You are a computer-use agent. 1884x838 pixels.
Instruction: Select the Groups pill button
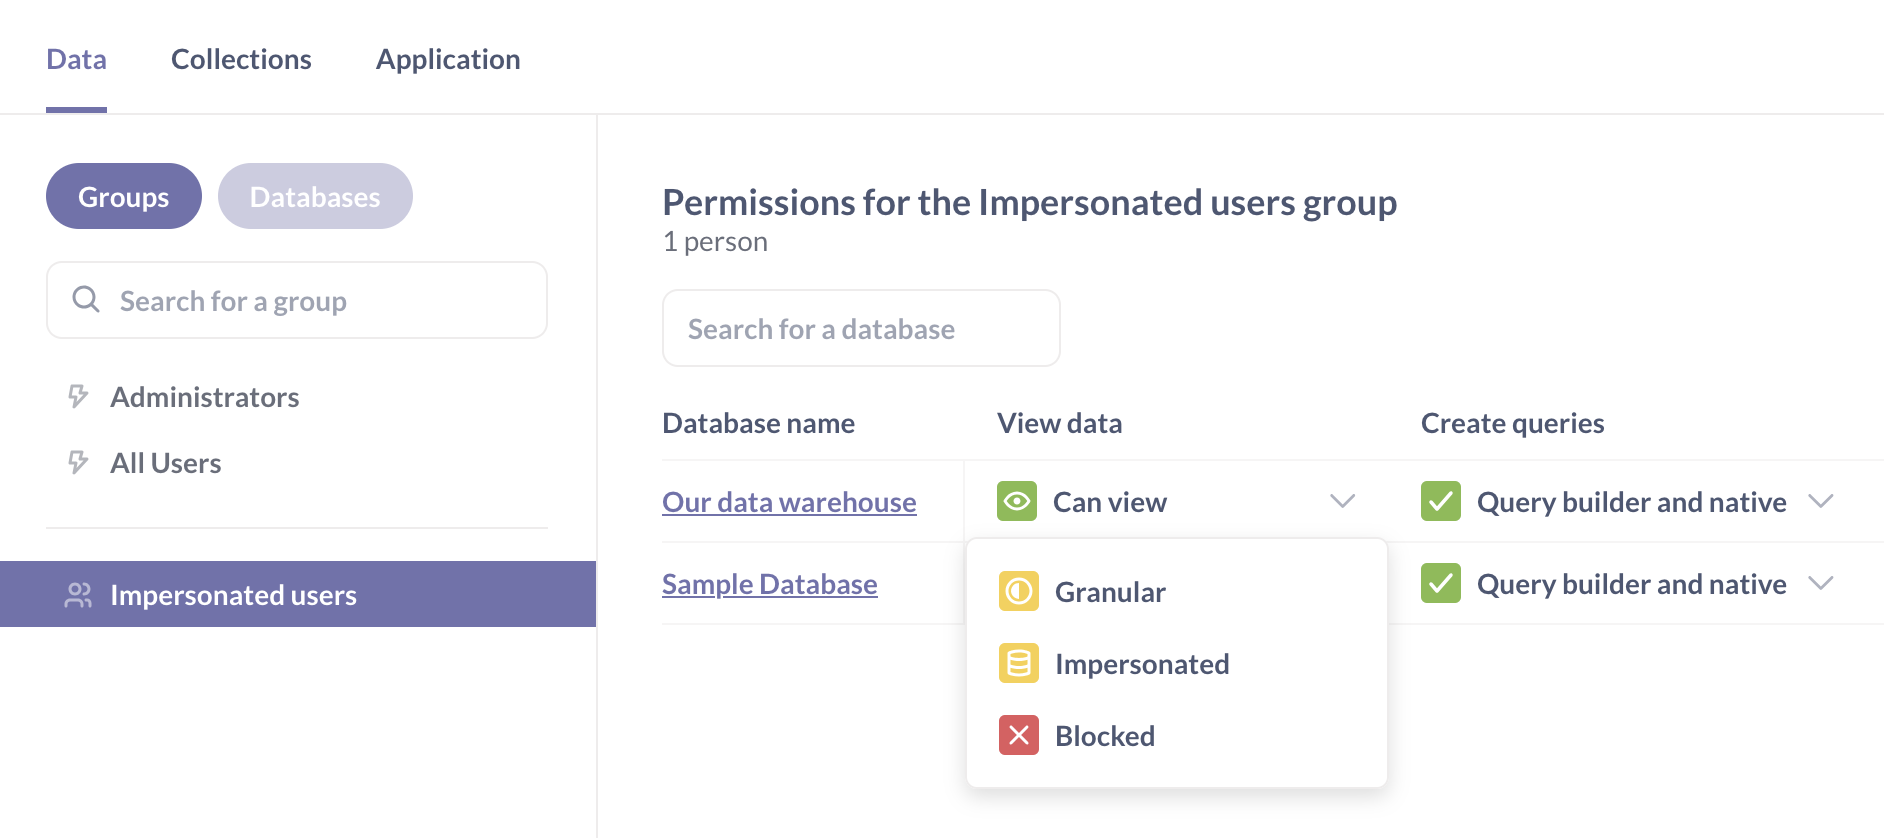tap(124, 196)
